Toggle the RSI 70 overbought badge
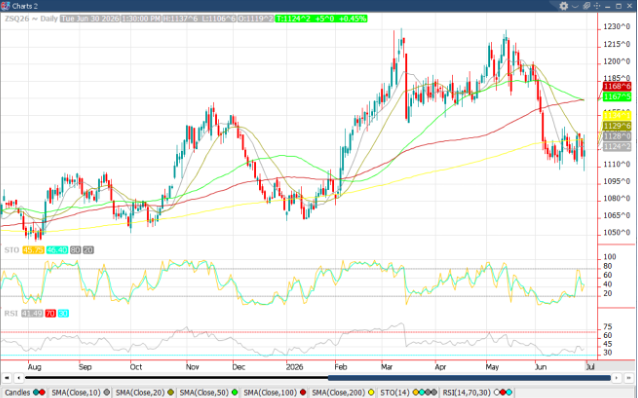 click(50, 313)
